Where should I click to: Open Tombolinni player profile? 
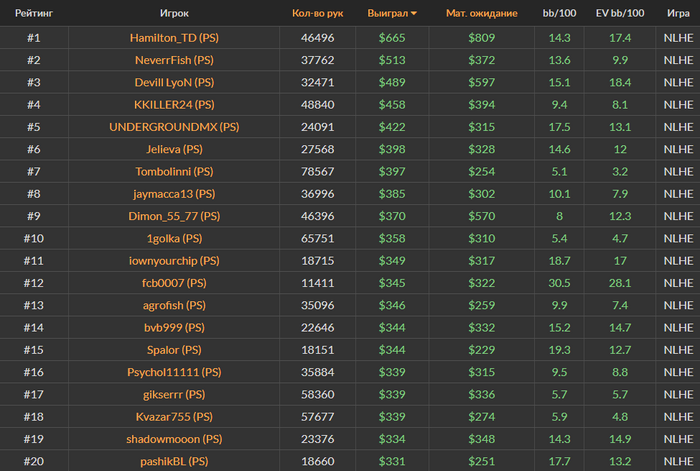tap(163, 171)
